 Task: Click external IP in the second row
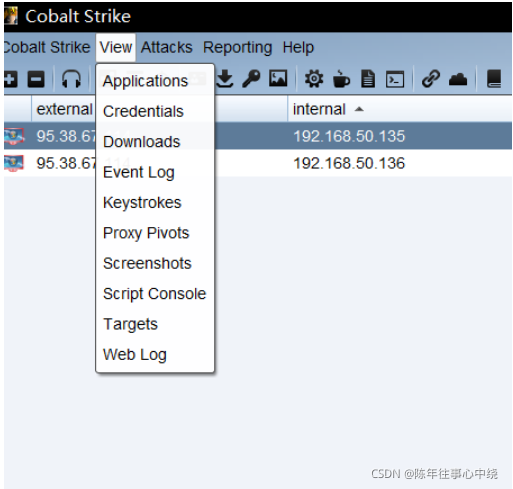tap(66, 163)
